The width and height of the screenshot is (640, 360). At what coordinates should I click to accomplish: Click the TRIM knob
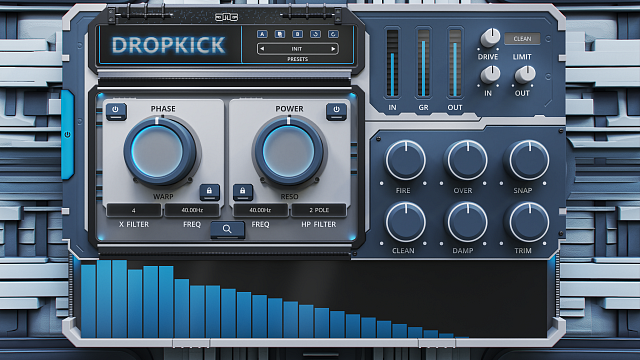click(528, 222)
